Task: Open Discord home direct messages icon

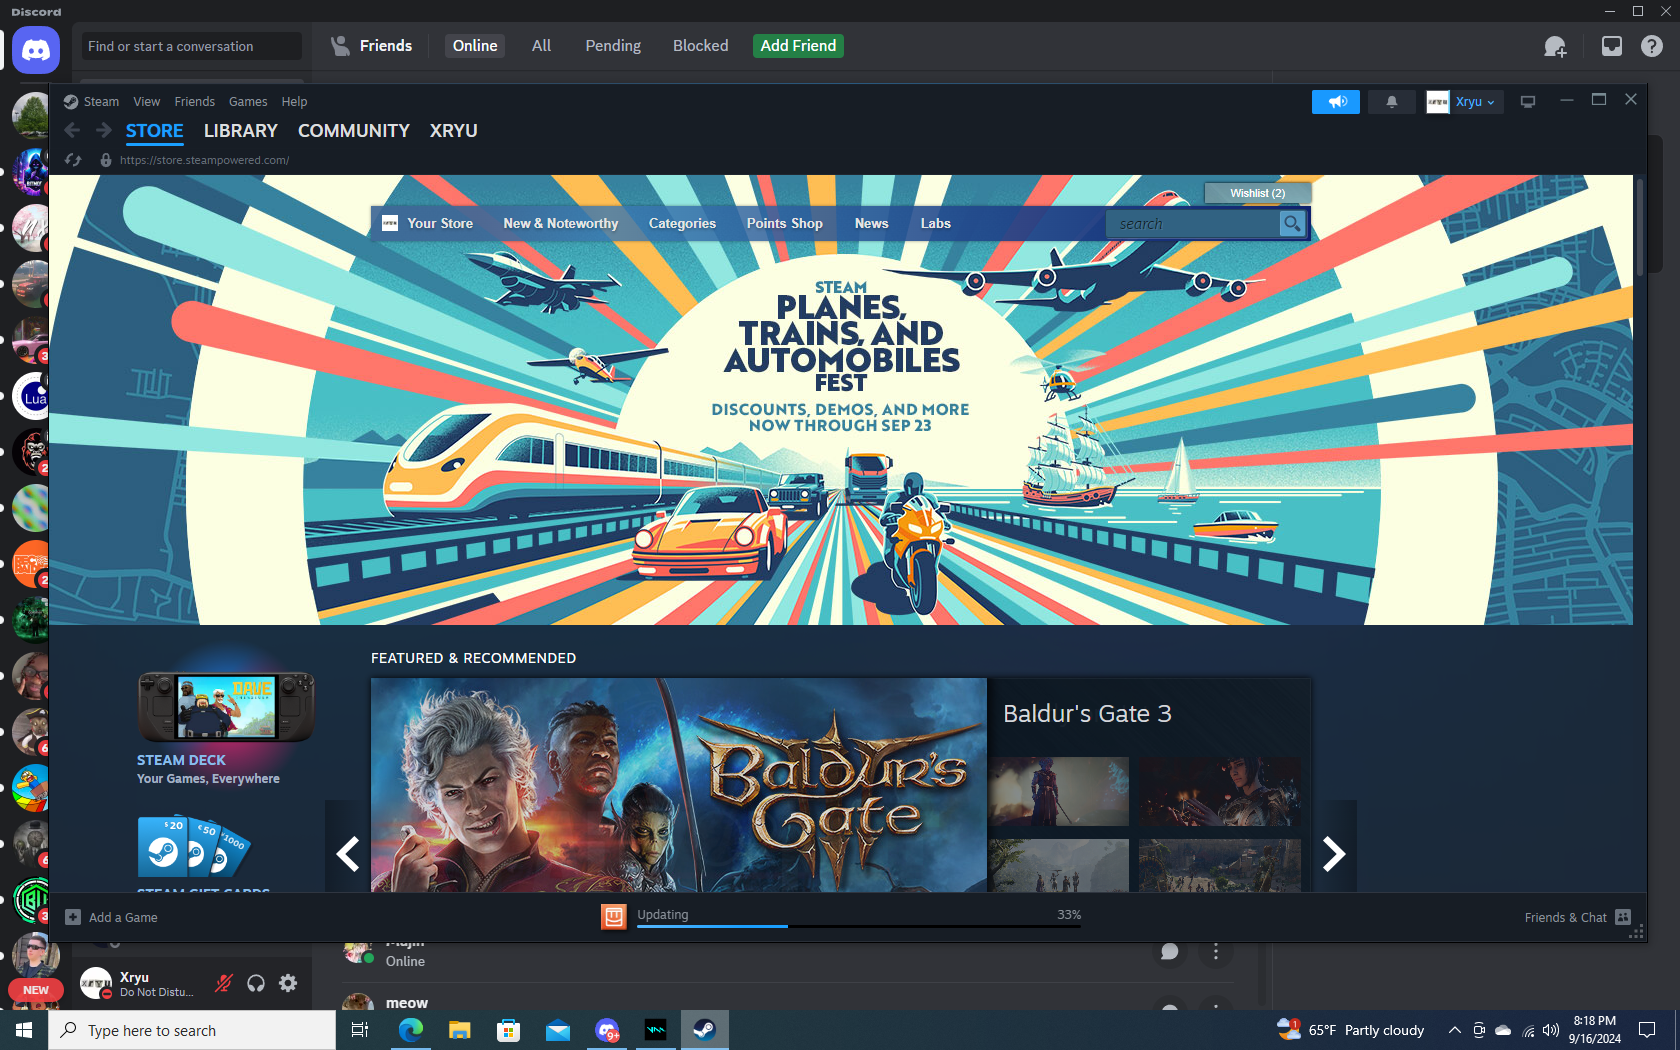Action: pyautogui.click(x=36, y=49)
